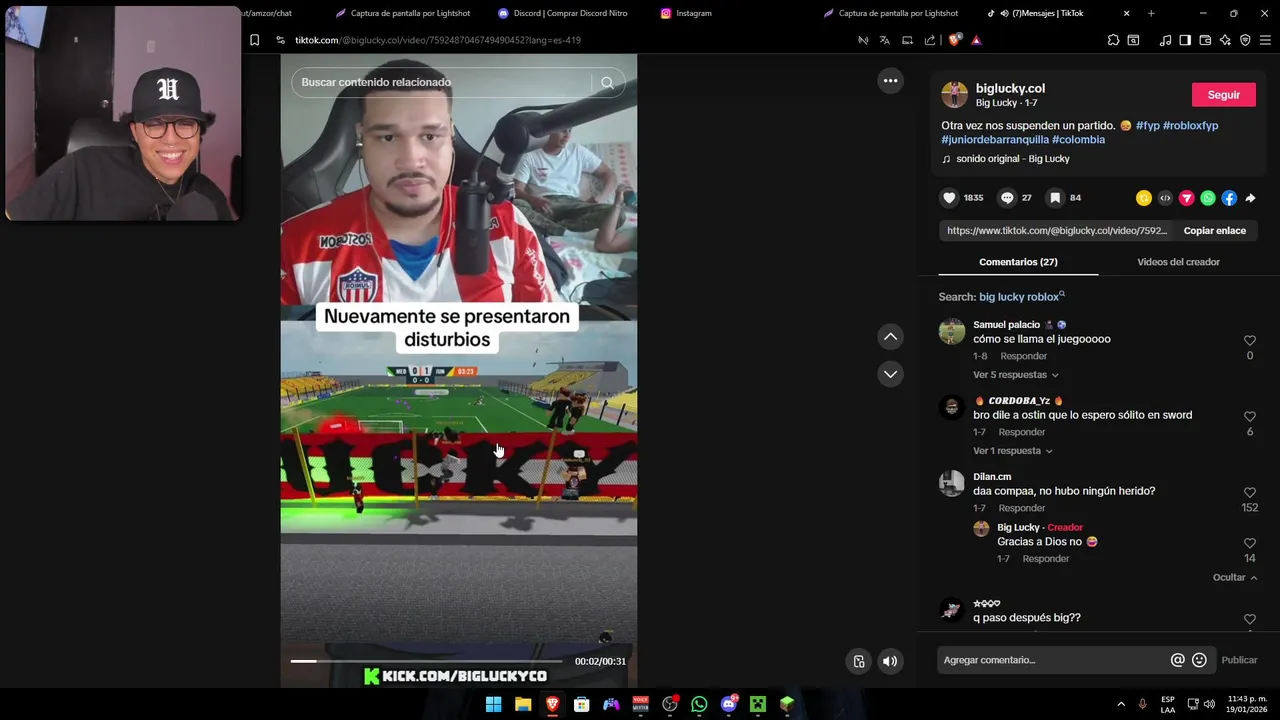This screenshot has height=720, width=1280.
Task: Click the 'Seguir' button
Action: click(x=1224, y=95)
